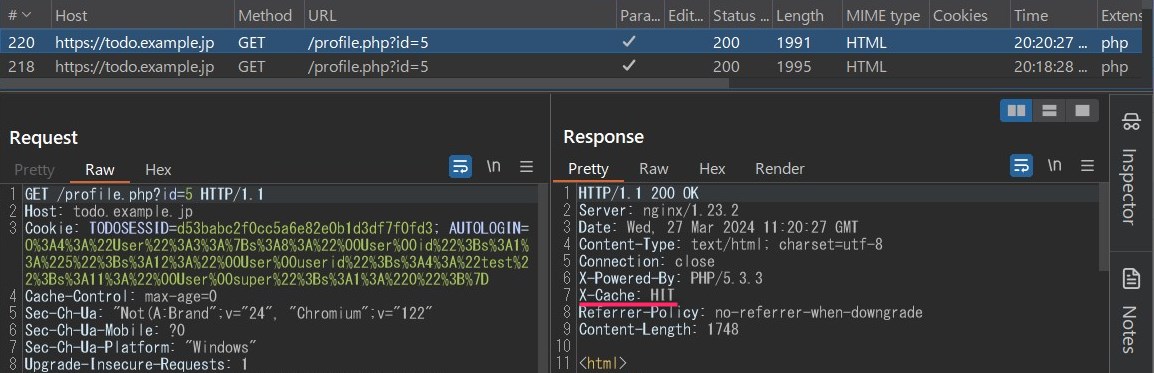
Task: Switch Request view to Raw tab
Action: (99, 170)
